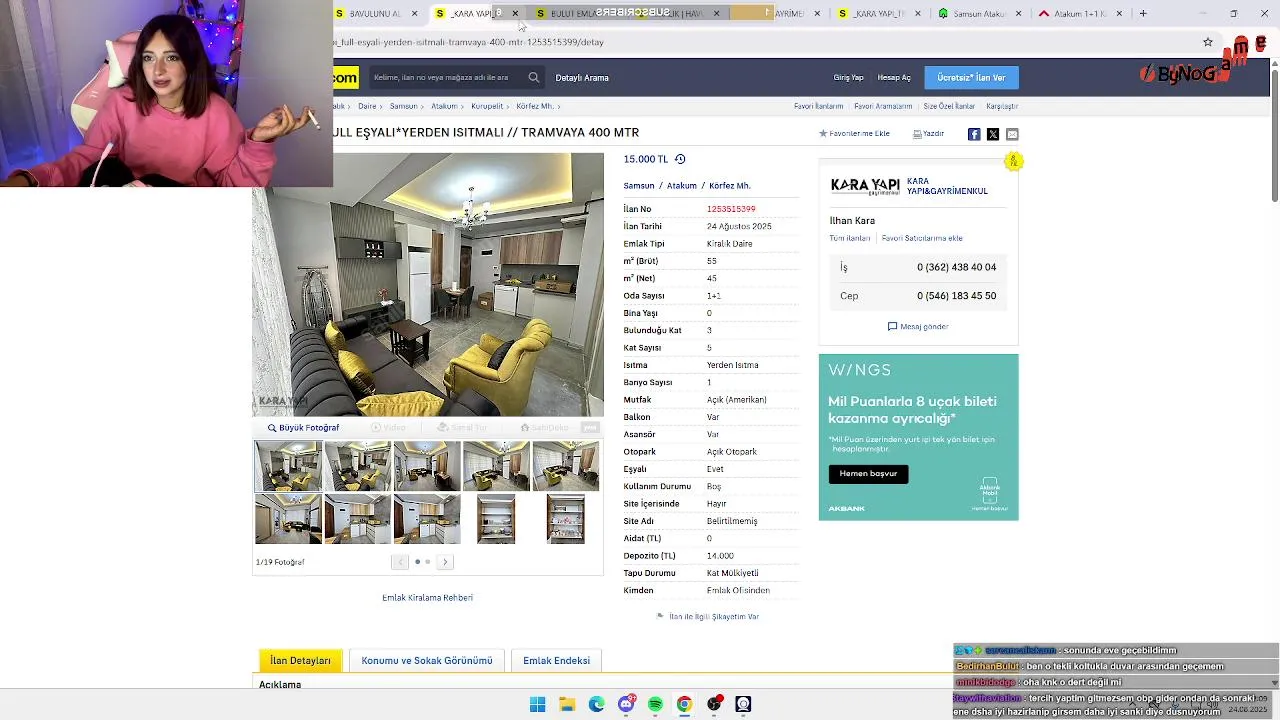The height and width of the screenshot is (720, 1280).
Task: Open main apartment living room photo
Action: [428, 284]
